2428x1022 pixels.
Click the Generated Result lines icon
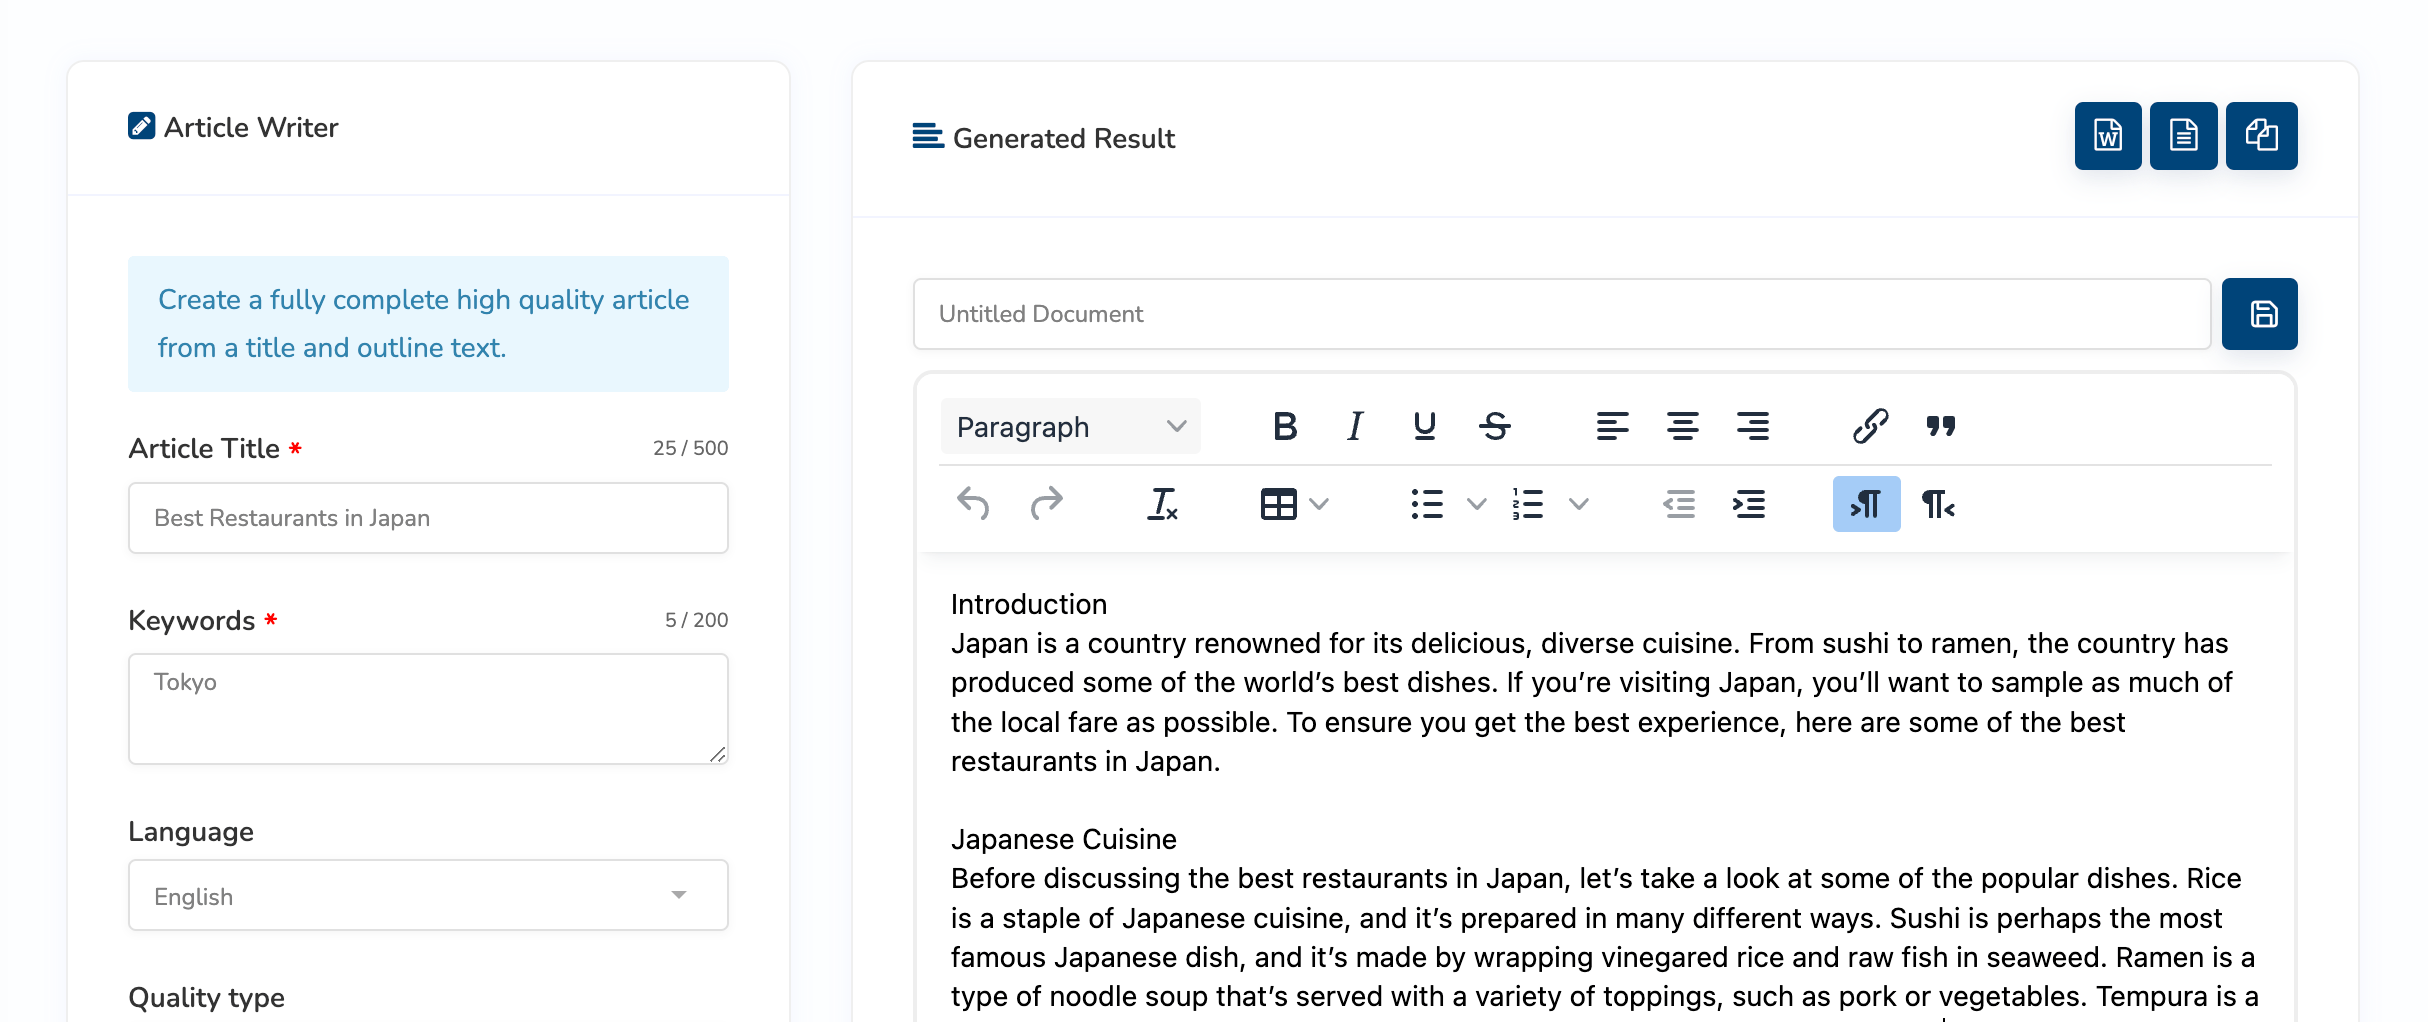pos(928,136)
